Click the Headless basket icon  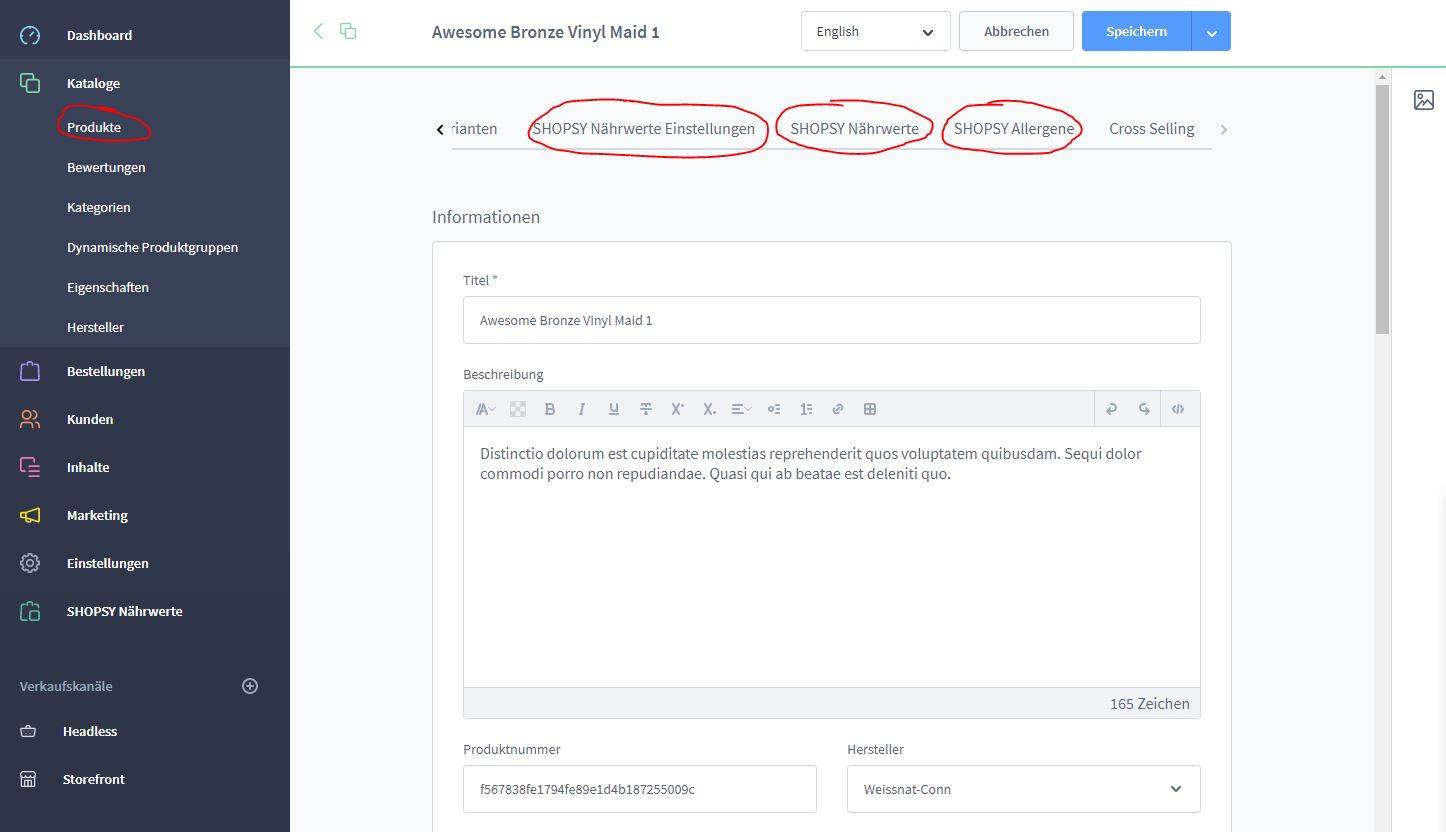(x=28, y=731)
